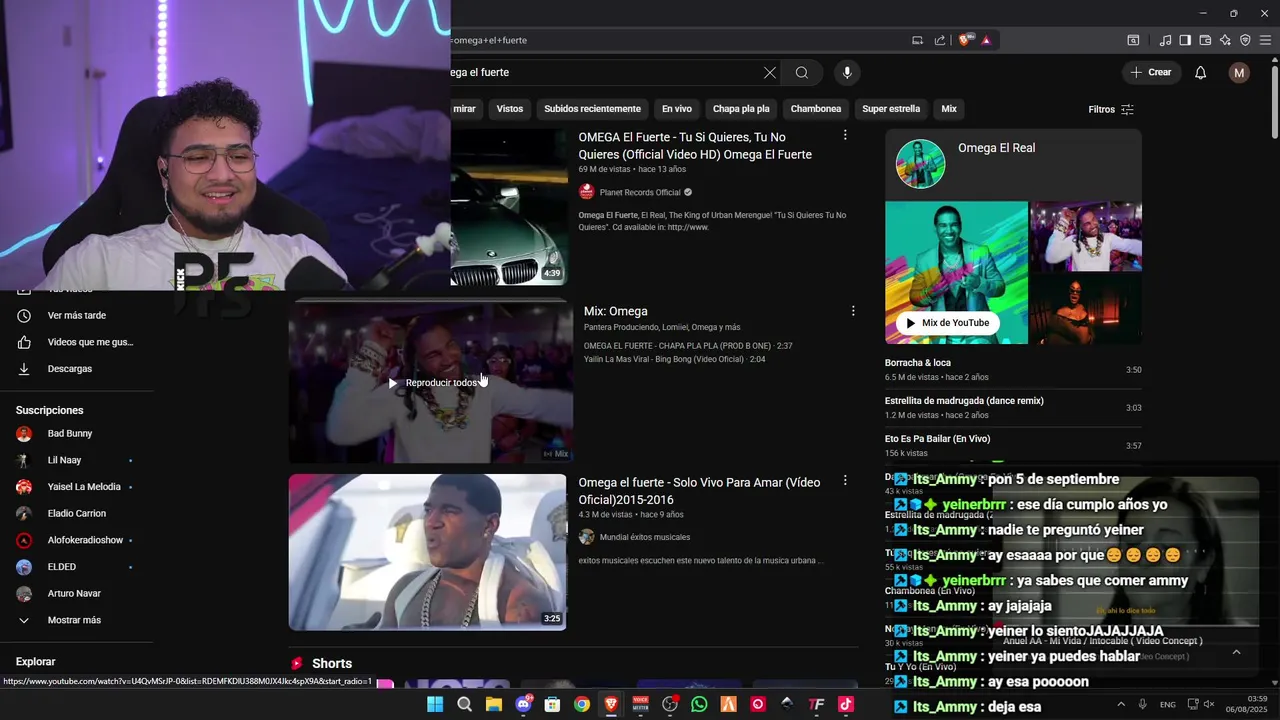1280x720 pixels.
Task: Open TikTok from the taskbar
Action: (846, 704)
